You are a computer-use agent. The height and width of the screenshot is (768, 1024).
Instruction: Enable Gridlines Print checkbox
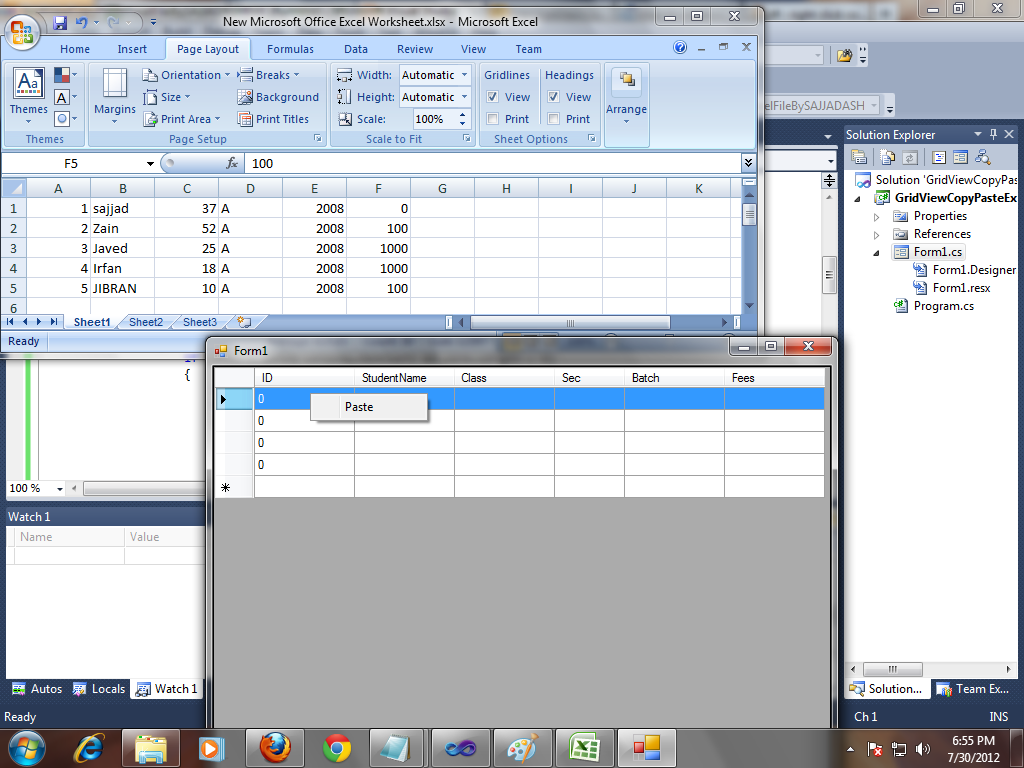(x=491, y=118)
